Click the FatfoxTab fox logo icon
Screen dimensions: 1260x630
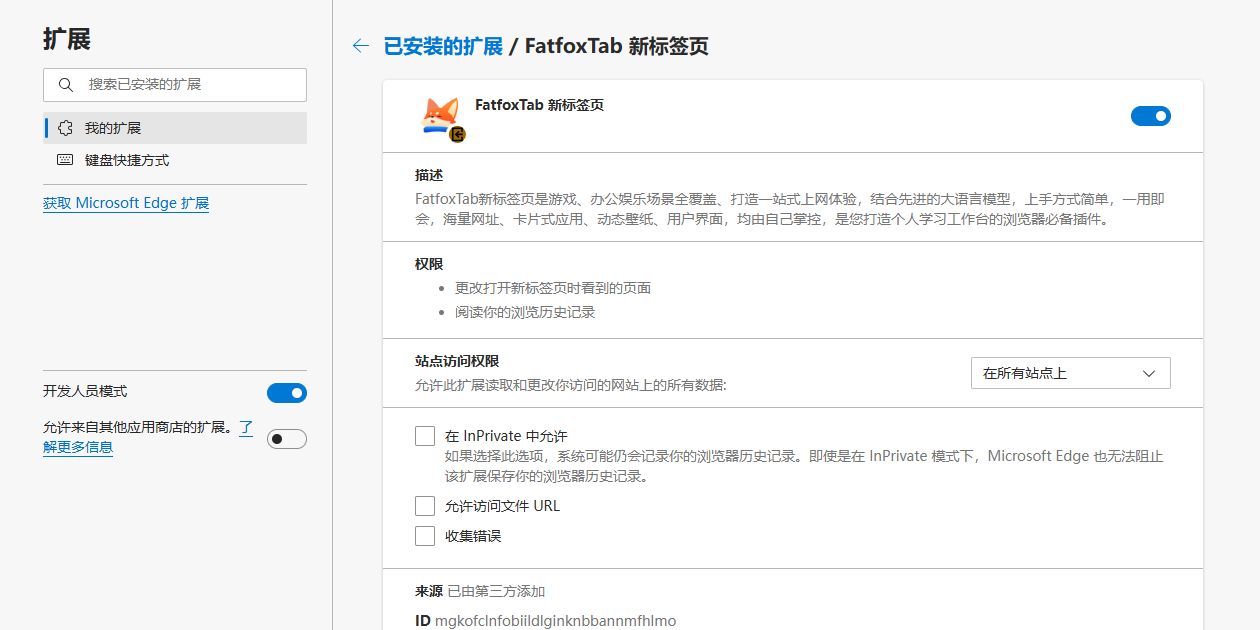[x=440, y=117]
